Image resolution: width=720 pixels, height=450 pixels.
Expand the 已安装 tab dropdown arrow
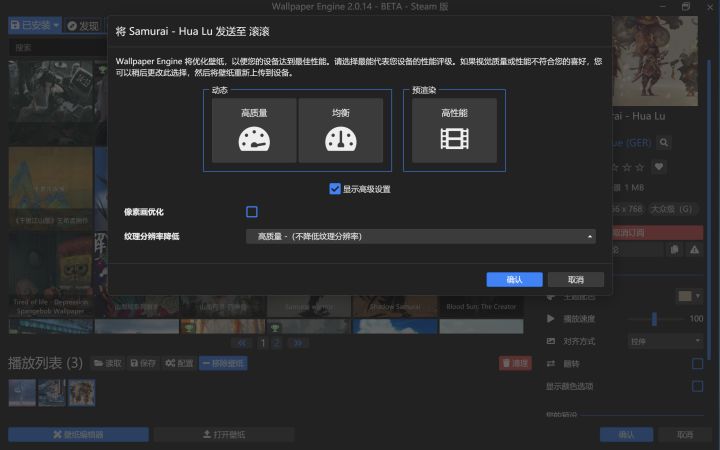(x=56, y=25)
